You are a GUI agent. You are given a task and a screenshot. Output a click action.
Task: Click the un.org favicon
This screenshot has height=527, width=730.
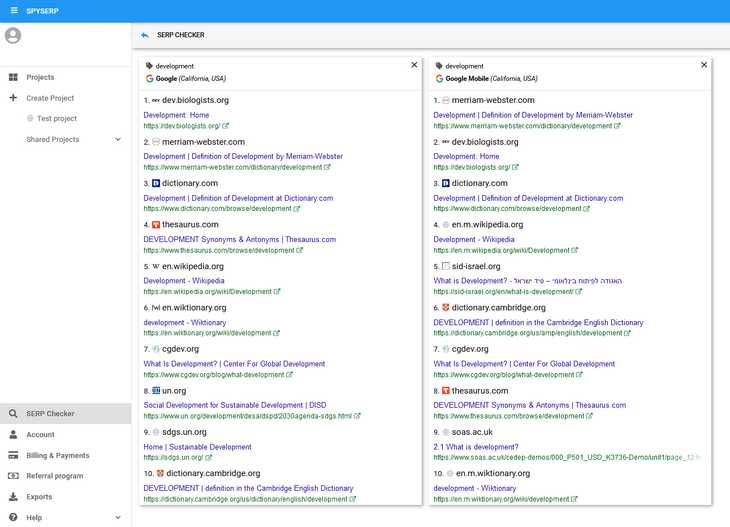tap(156, 391)
